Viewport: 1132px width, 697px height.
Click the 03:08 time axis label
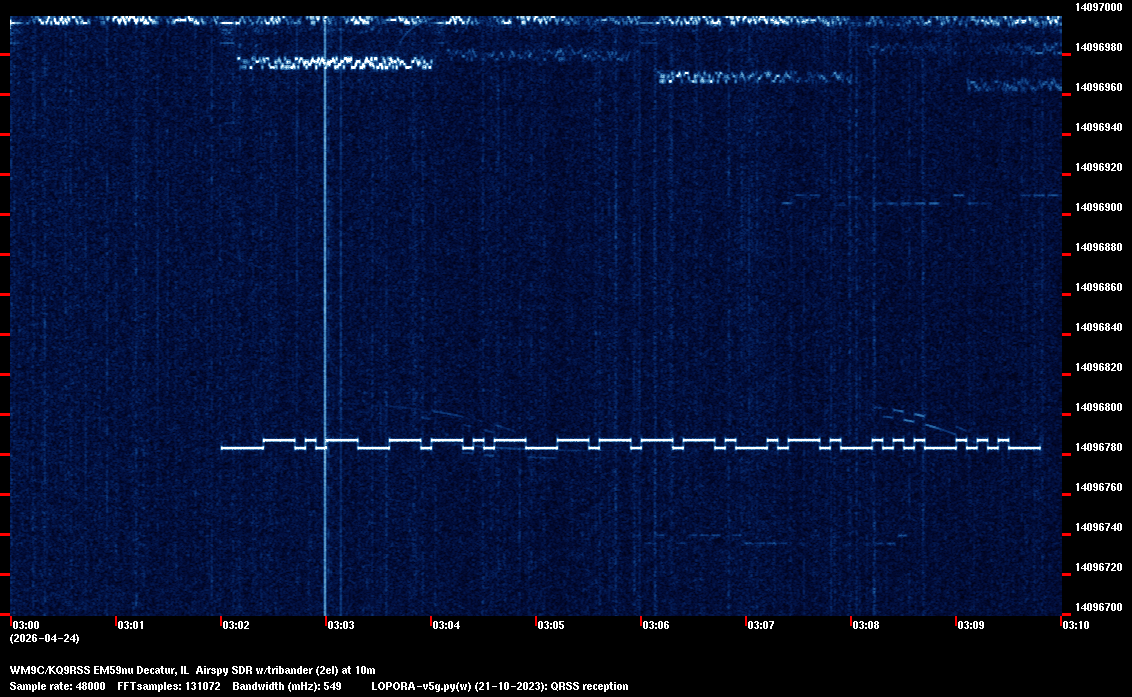(866, 626)
